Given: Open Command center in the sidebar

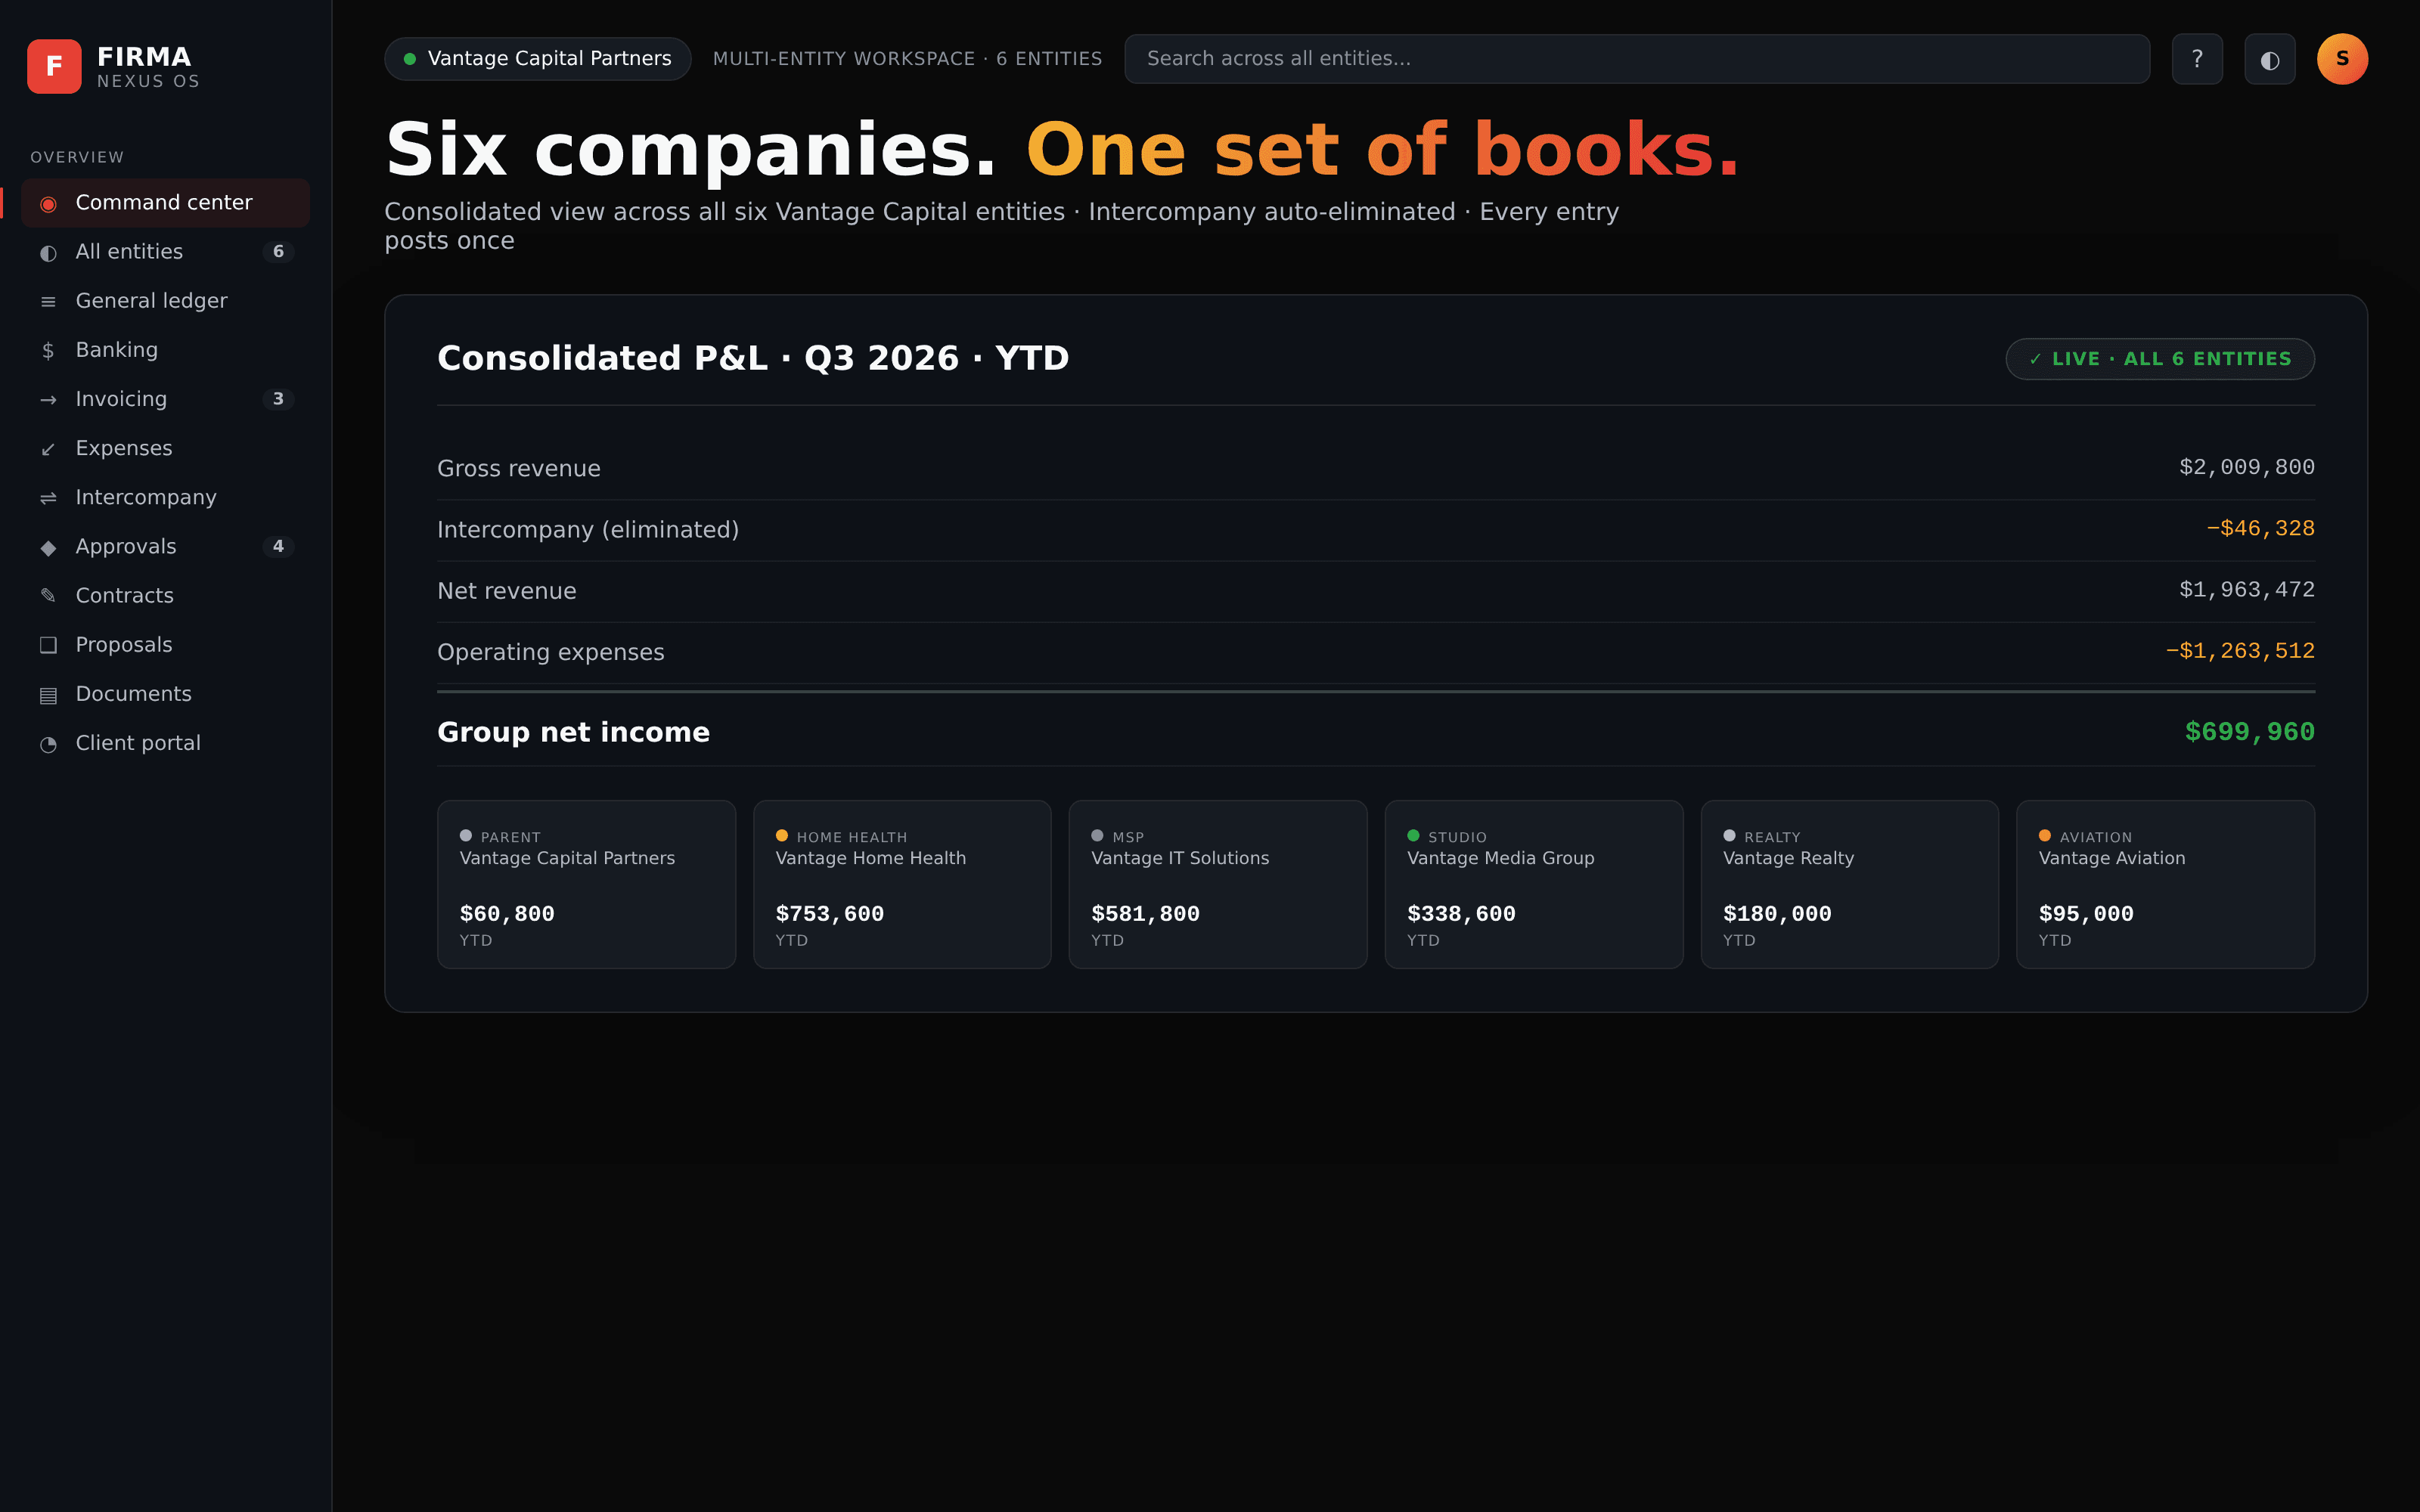Looking at the screenshot, I should (166, 203).
